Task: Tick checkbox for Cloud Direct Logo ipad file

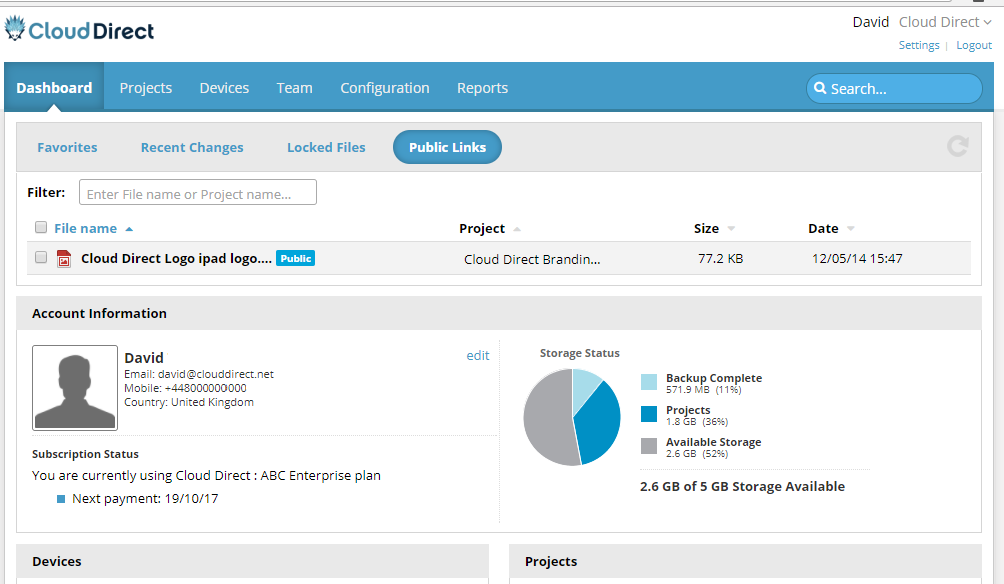Action: tap(41, 257)
